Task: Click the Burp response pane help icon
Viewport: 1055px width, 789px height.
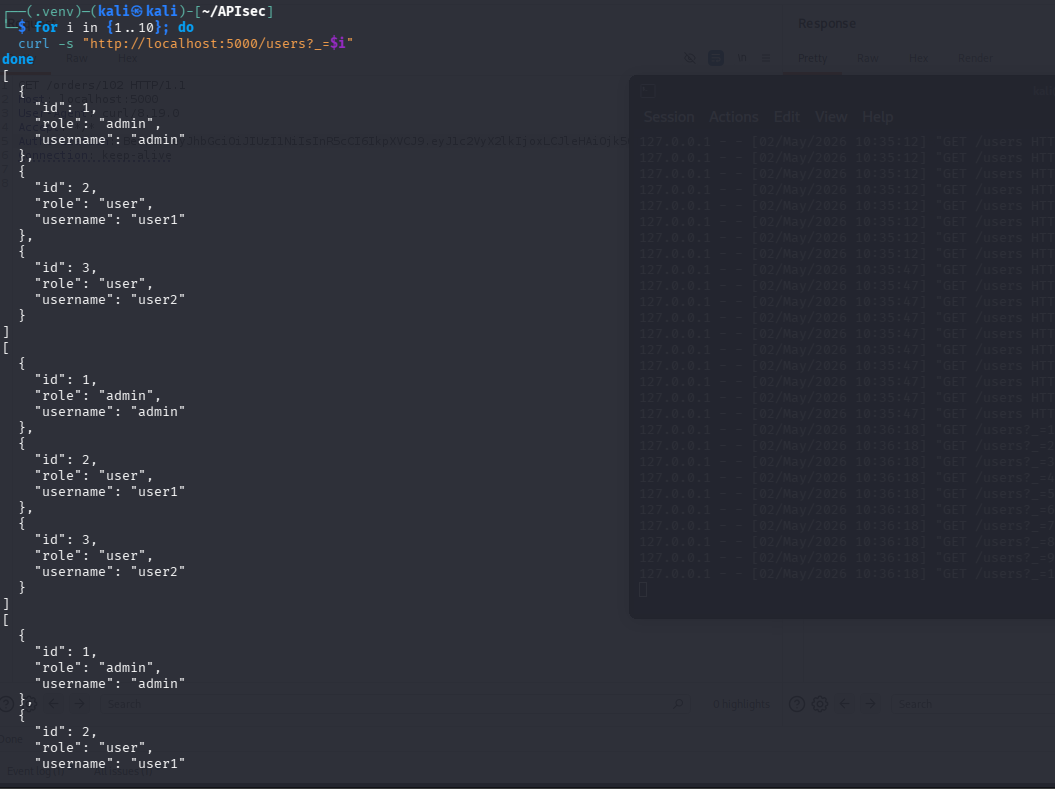Action: pos(797,704)
